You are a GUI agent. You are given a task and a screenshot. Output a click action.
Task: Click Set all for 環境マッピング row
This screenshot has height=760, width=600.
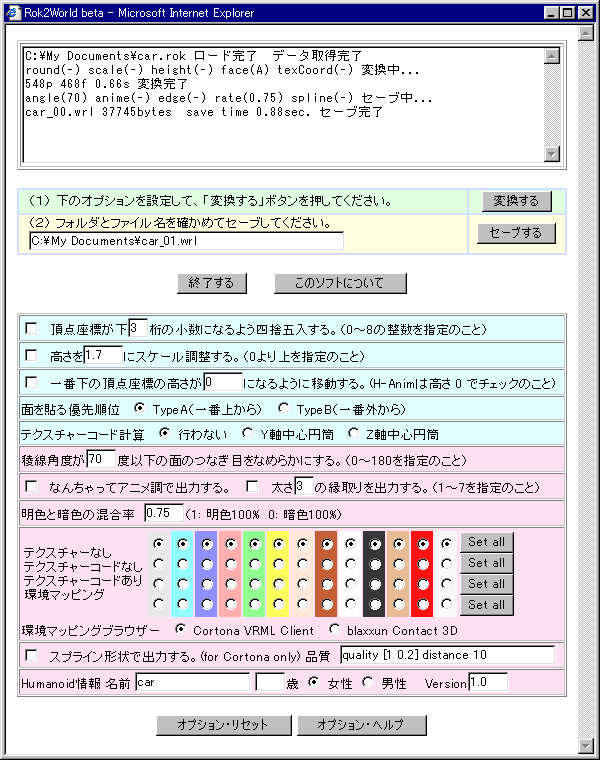pos(487,605)
